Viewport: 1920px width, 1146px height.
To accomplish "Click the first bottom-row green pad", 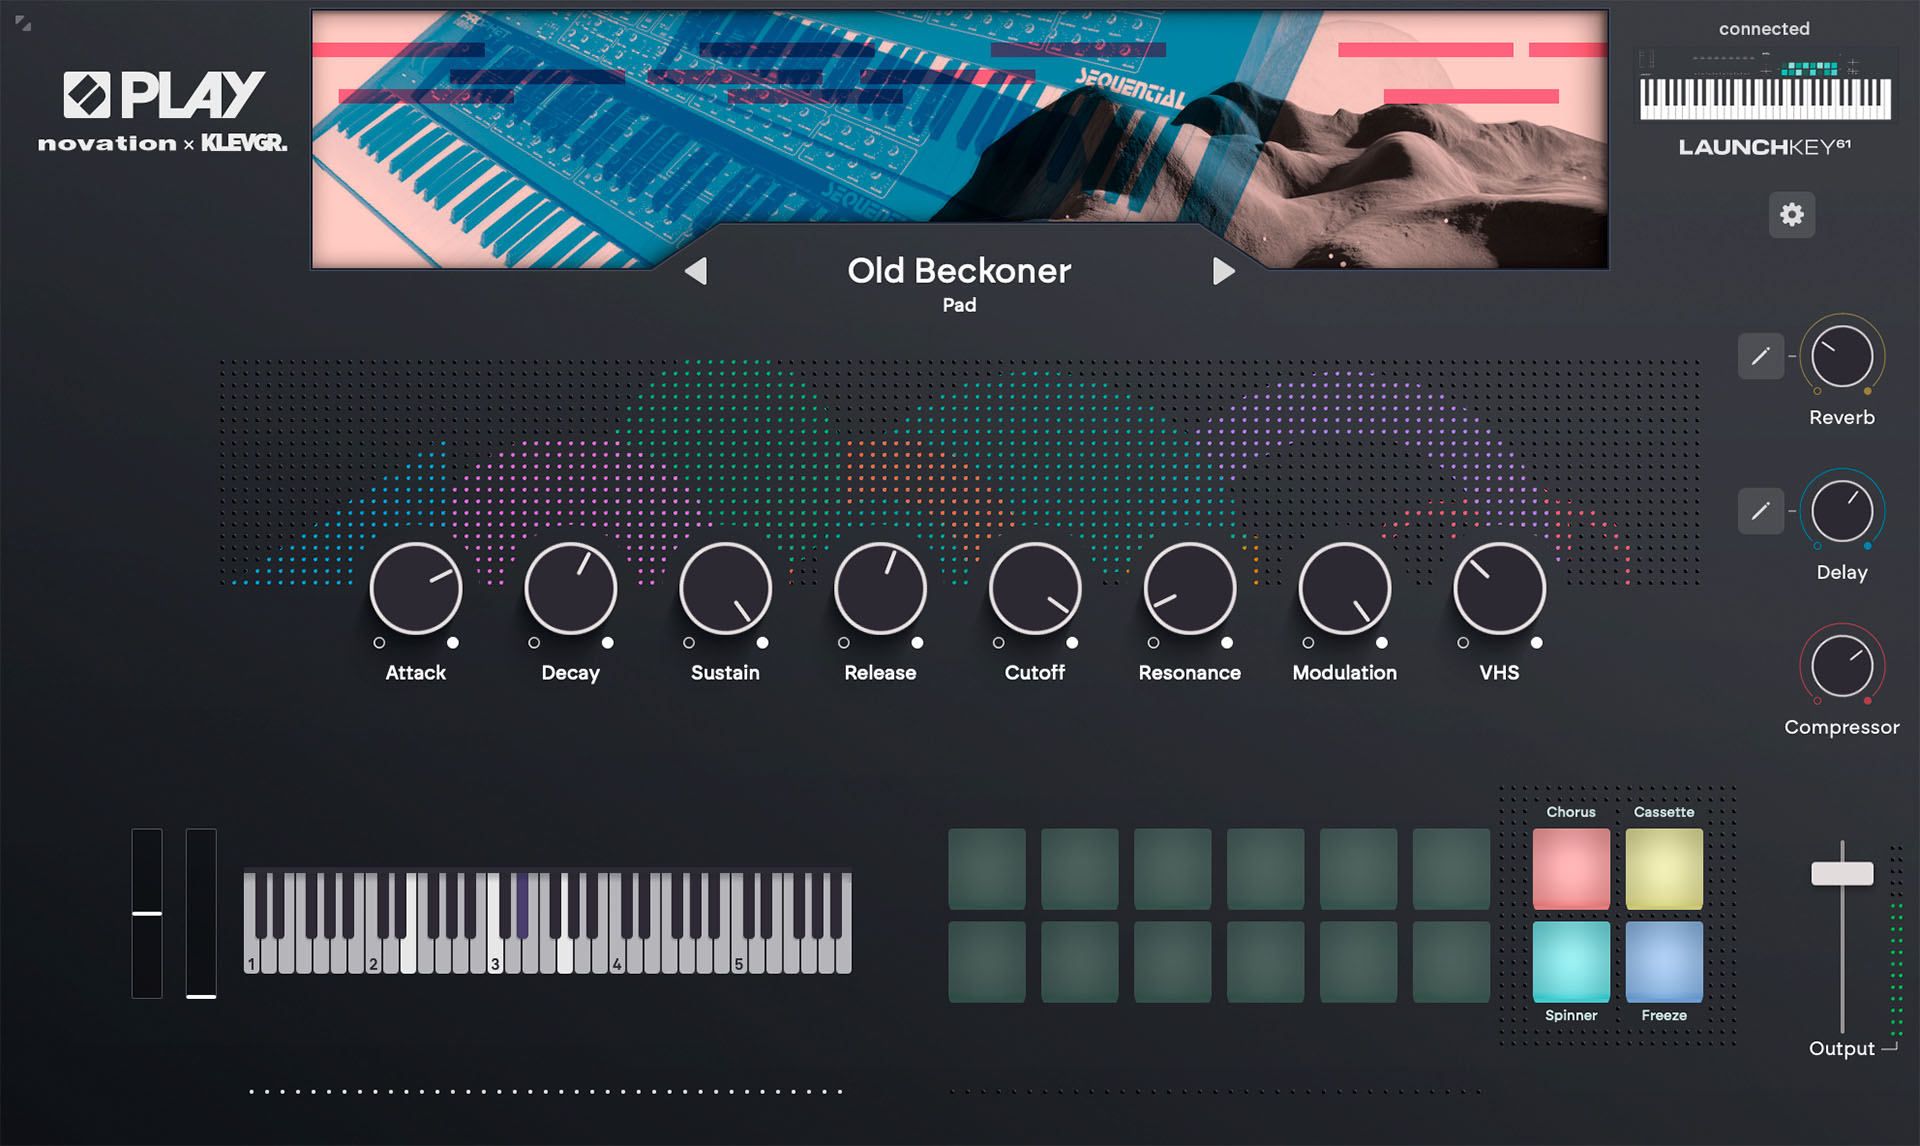I will [987, 962].
